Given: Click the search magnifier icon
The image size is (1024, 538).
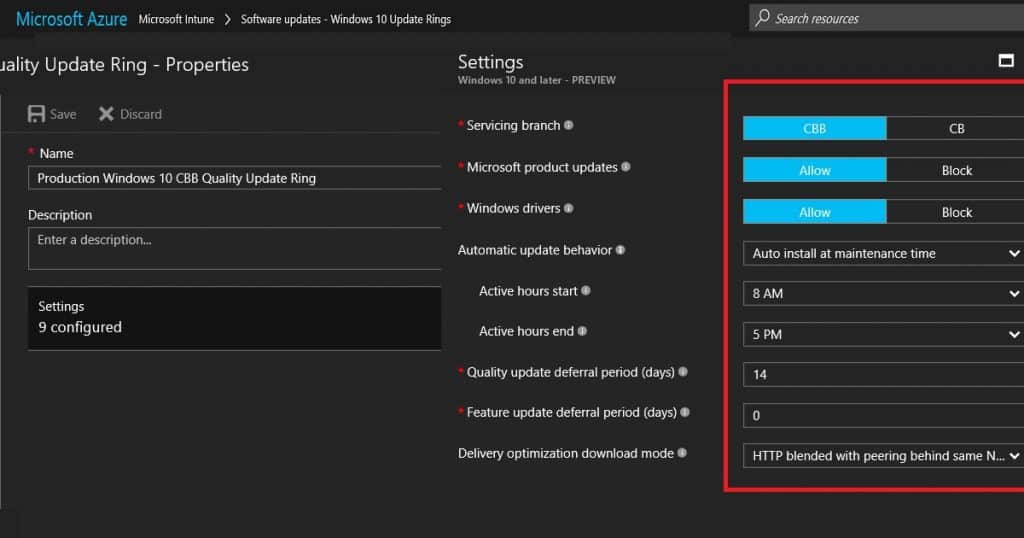Looking at the screenshot, I should pos(762,18).
